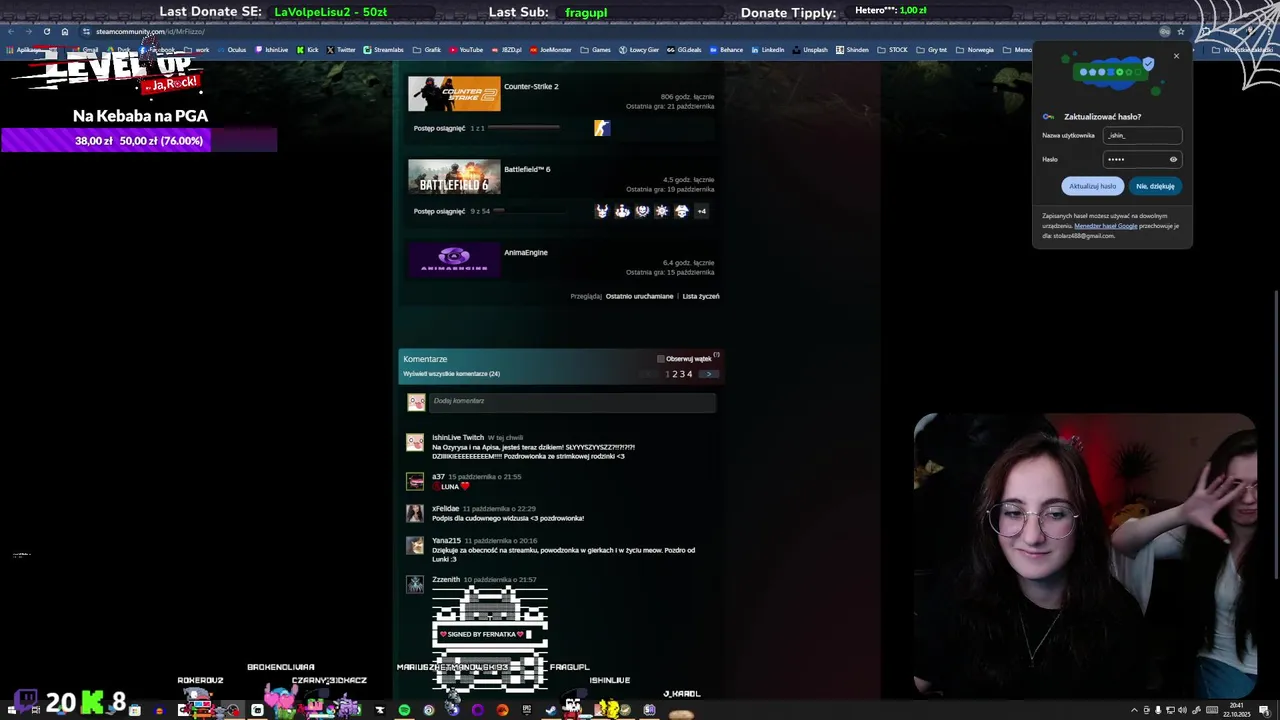Open the Counter-Strike 2 game thumbnail
The image size is (1280, 720).
coord(454,94)
